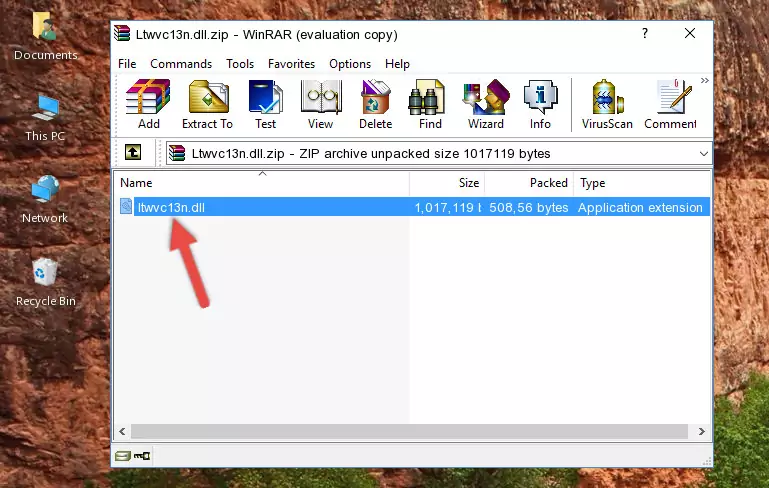The height and width of the screenshot is (488, 769).
Task: Click the Delete toolbar icon
Action: click(x=375, y=104)
